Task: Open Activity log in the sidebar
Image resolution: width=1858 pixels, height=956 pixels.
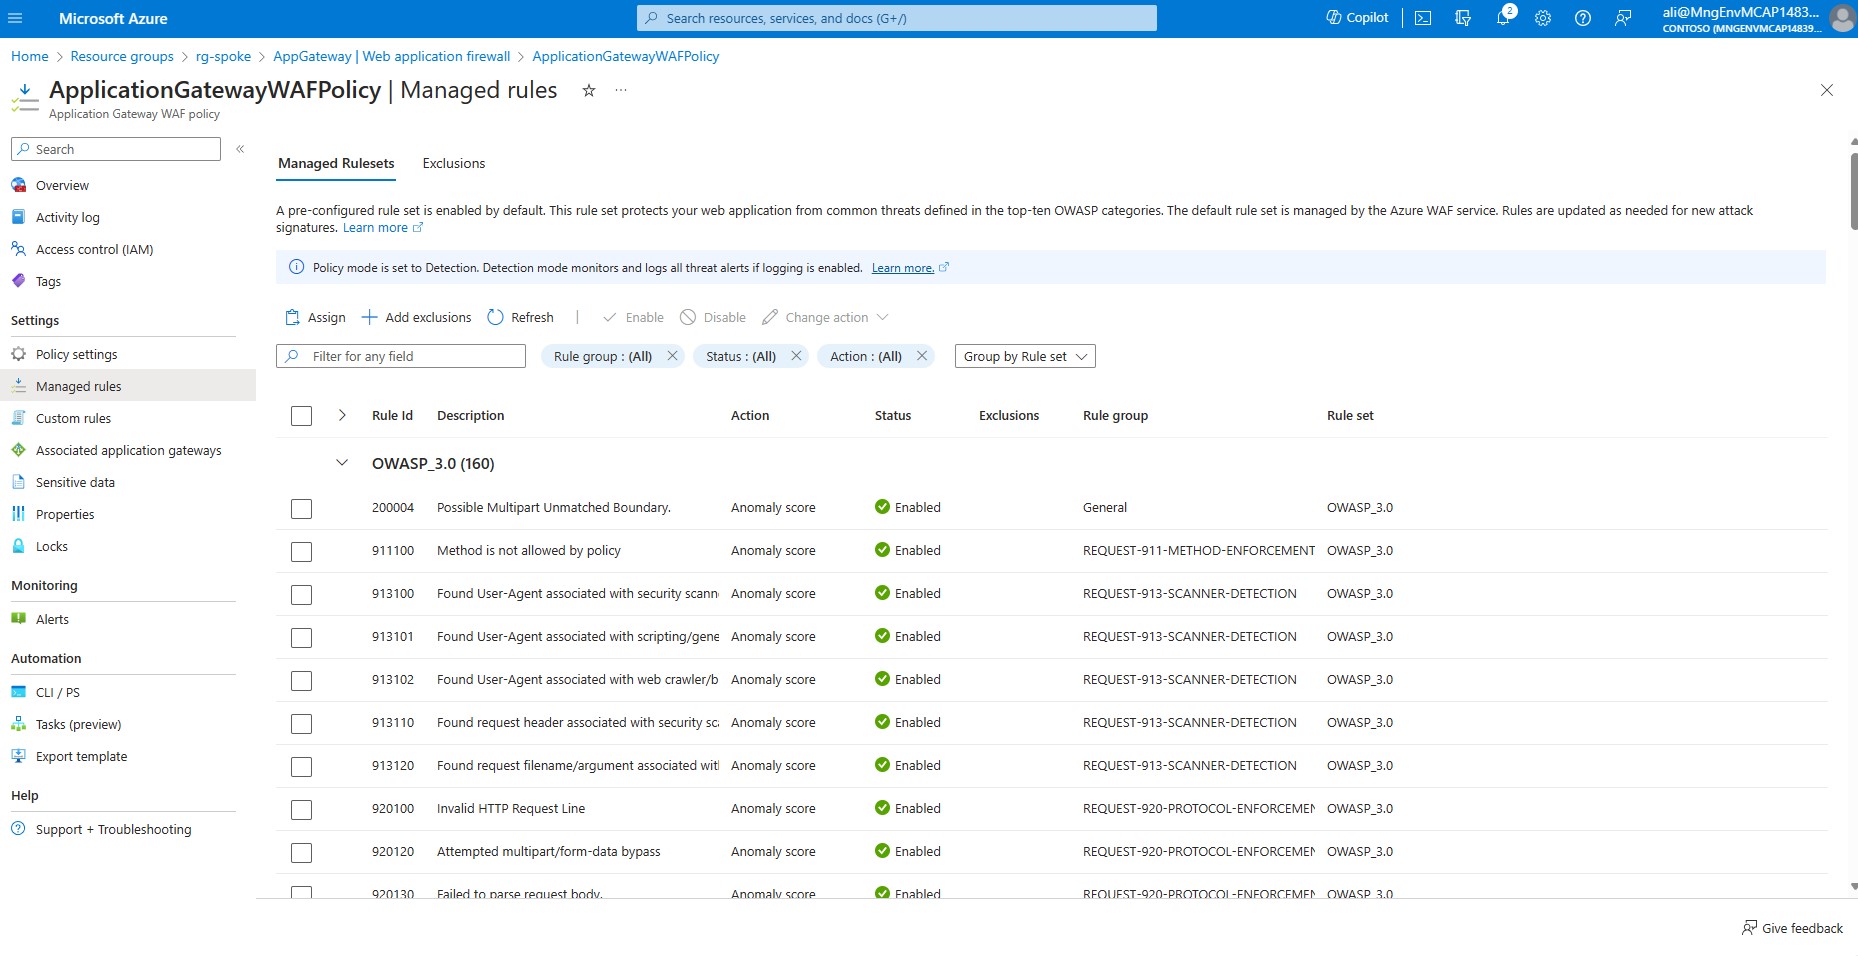Action: (x=68, y=217)
